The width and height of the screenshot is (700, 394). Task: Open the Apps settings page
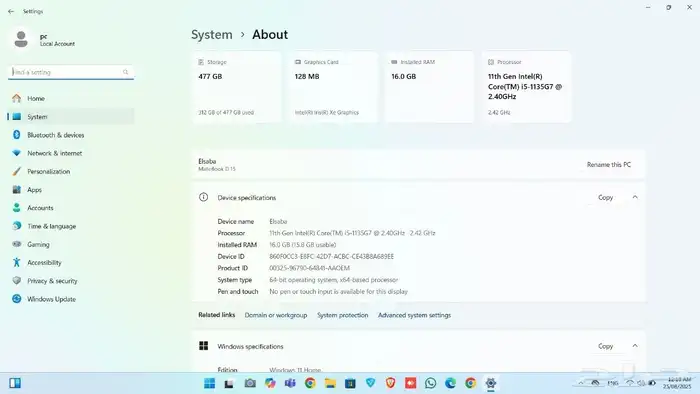[x=71, y=190]
